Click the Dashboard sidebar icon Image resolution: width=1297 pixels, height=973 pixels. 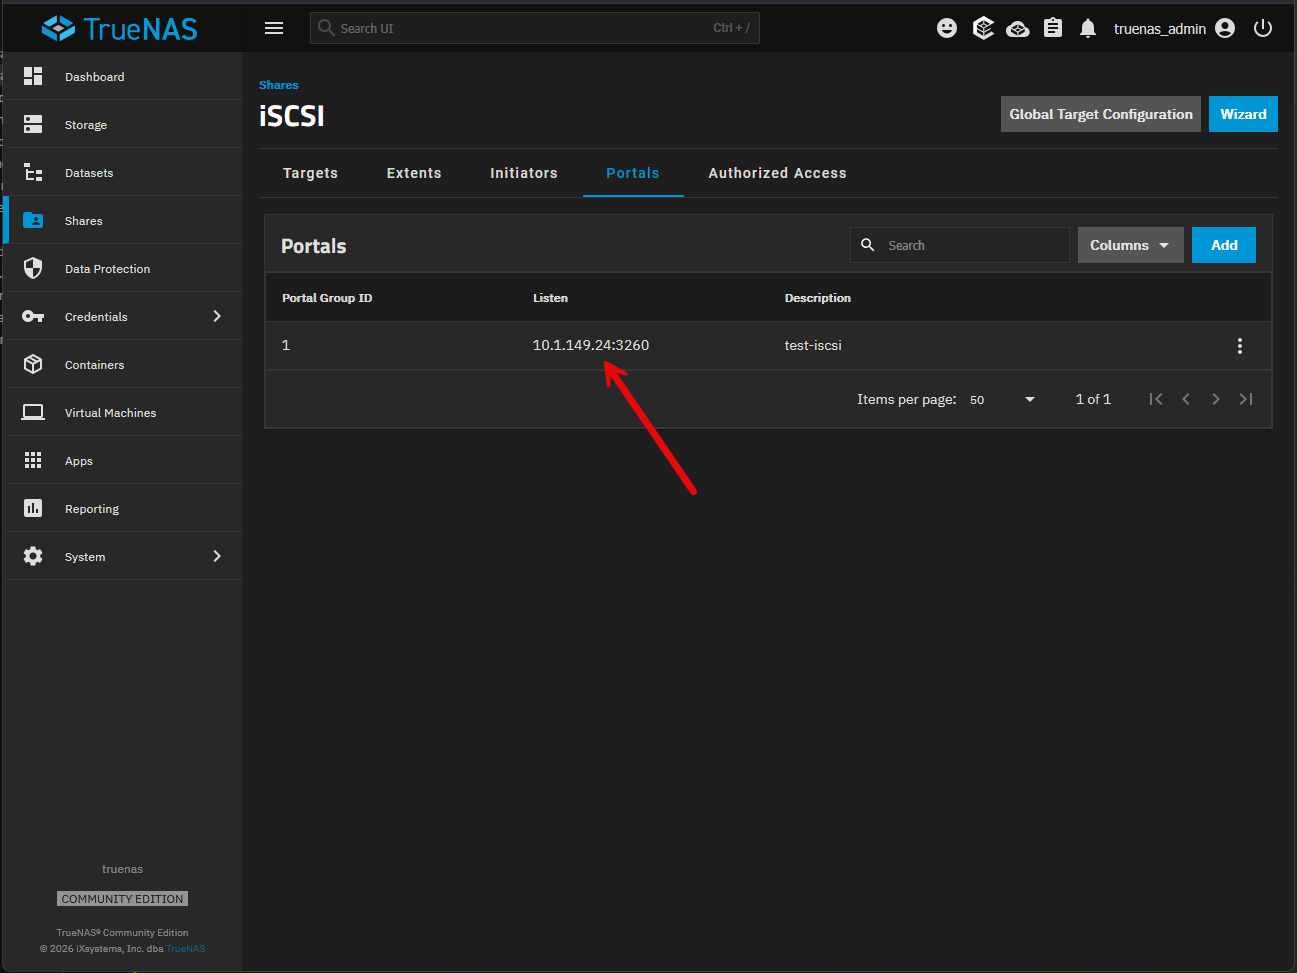point(33,76)
